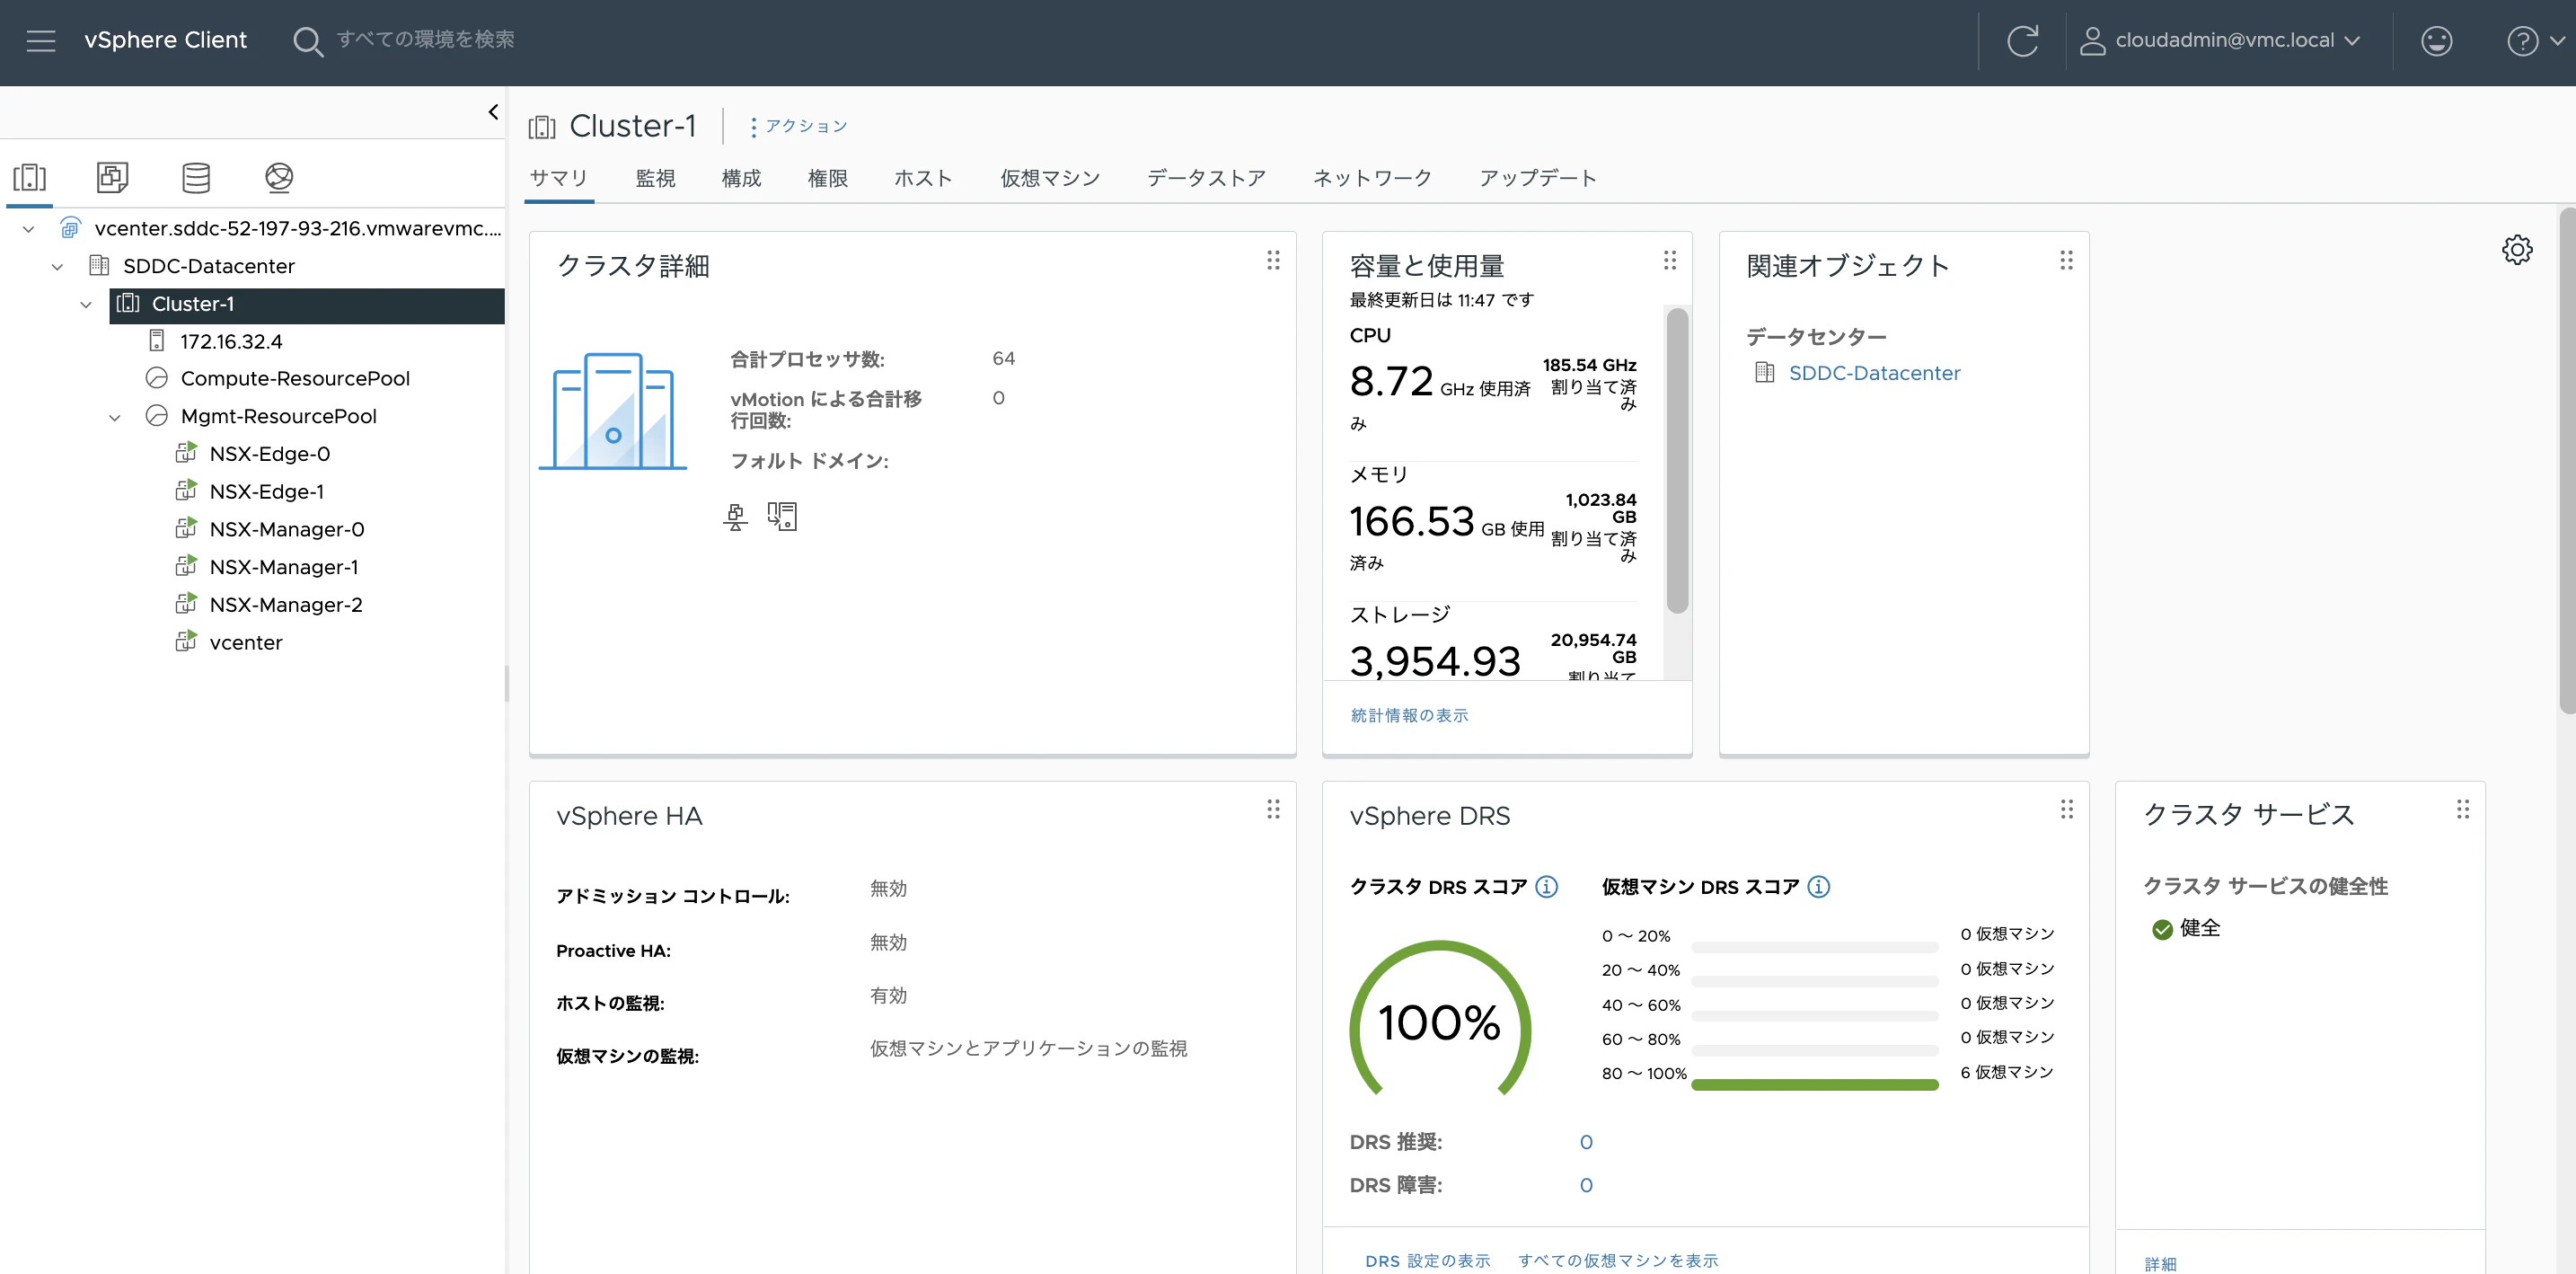Open the vSphere DRS card drag handle
Viewport: 2576px width, 1274px height.
click(x=2066, y=809)
